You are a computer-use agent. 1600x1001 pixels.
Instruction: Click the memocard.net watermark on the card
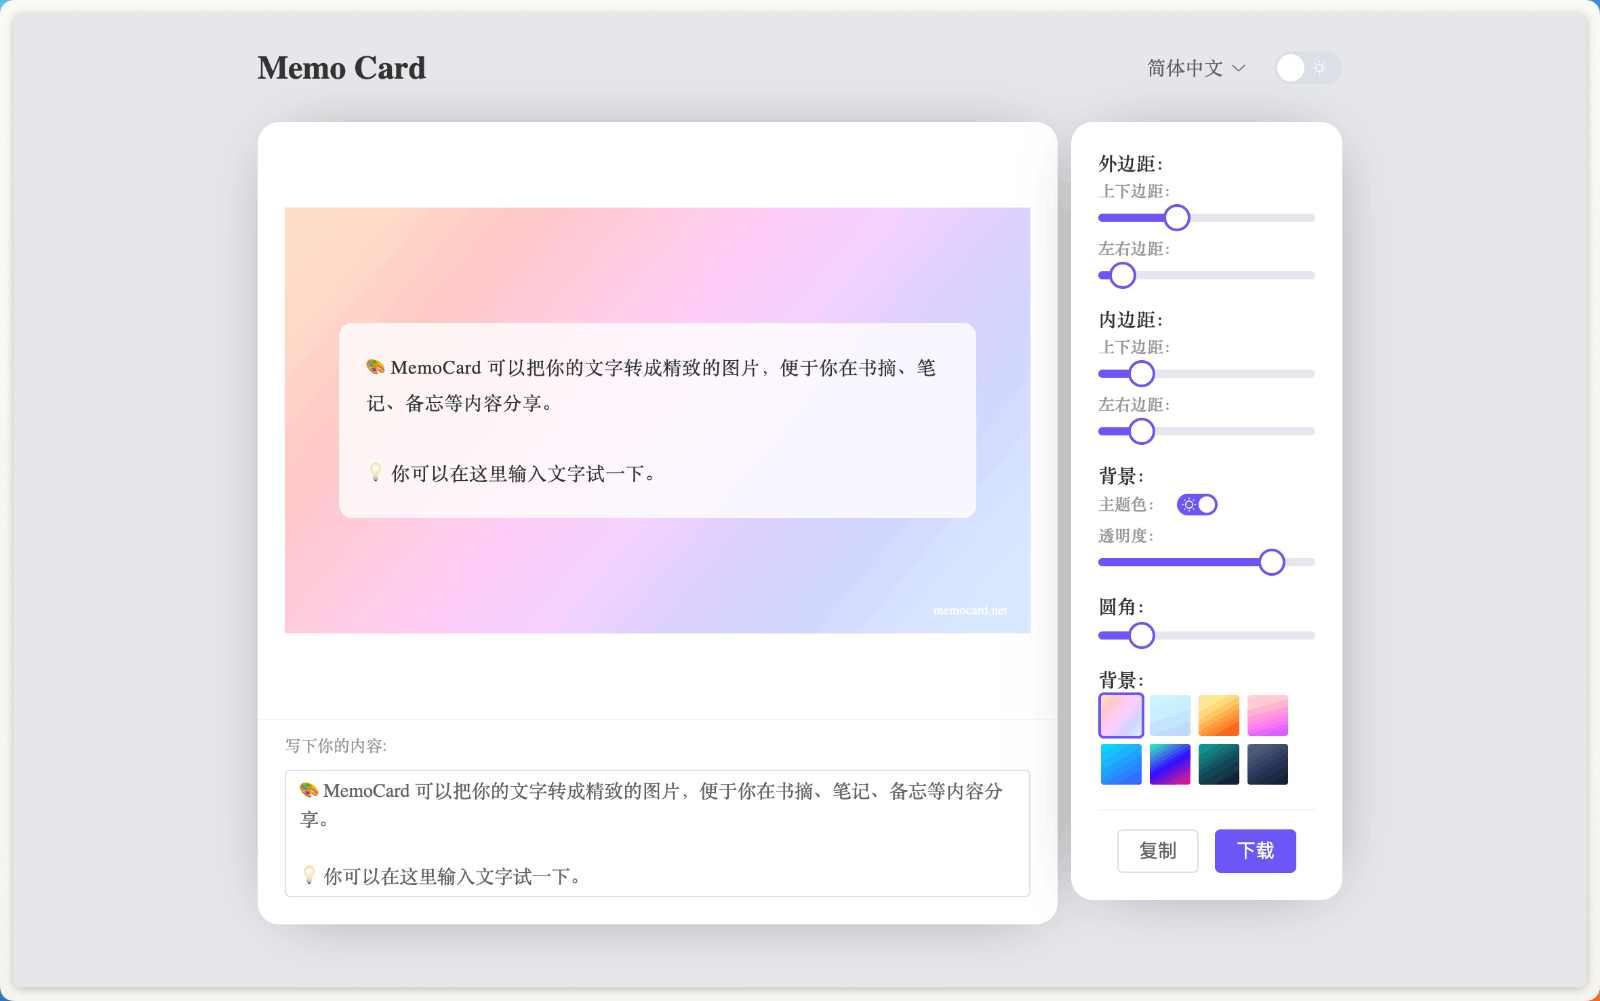click(968, 609)
